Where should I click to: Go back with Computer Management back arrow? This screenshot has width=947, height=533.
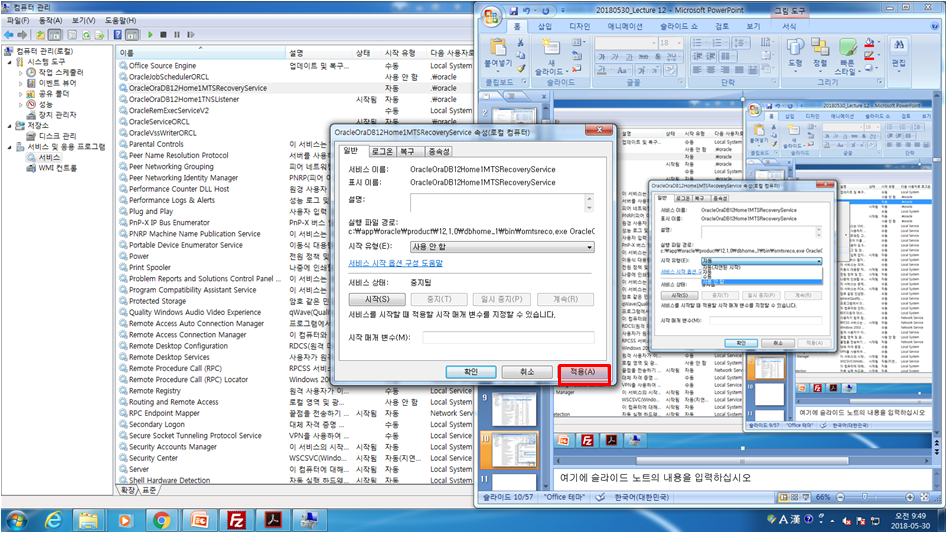pyautogui.click(x=8, y=35)
